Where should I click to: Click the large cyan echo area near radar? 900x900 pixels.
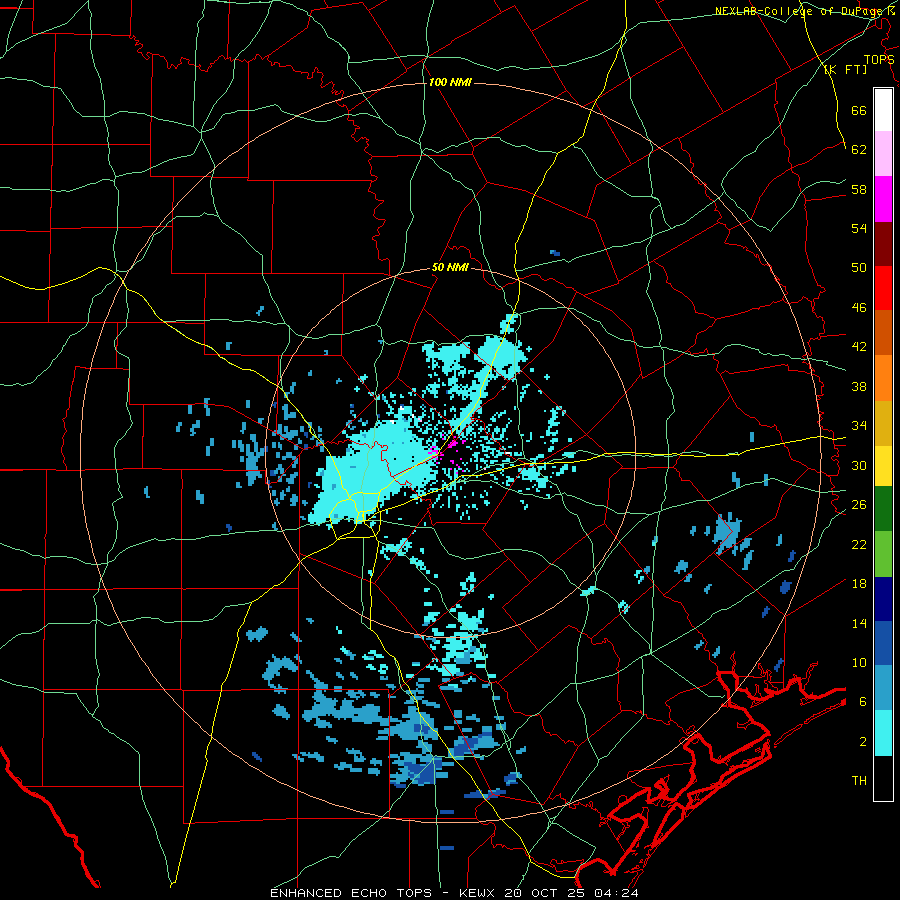372,472
